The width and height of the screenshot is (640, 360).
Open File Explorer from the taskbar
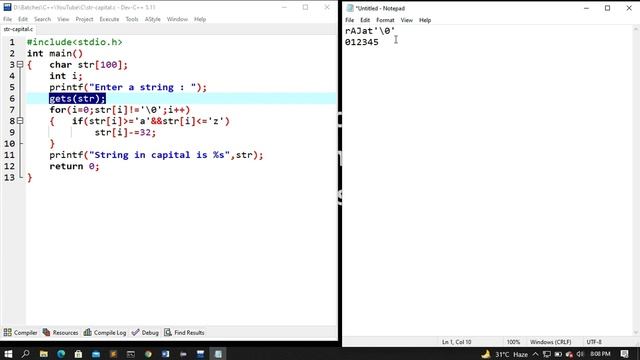coord(43,354)
